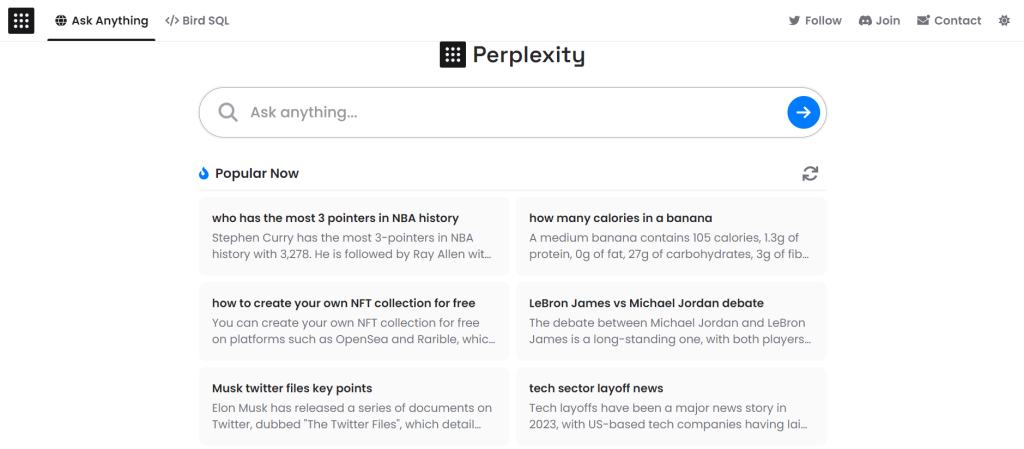The width and height of the screenshot is (1024, 449).
Task: Click the Discord icon next to Join
Action: (x=865, y=21)
